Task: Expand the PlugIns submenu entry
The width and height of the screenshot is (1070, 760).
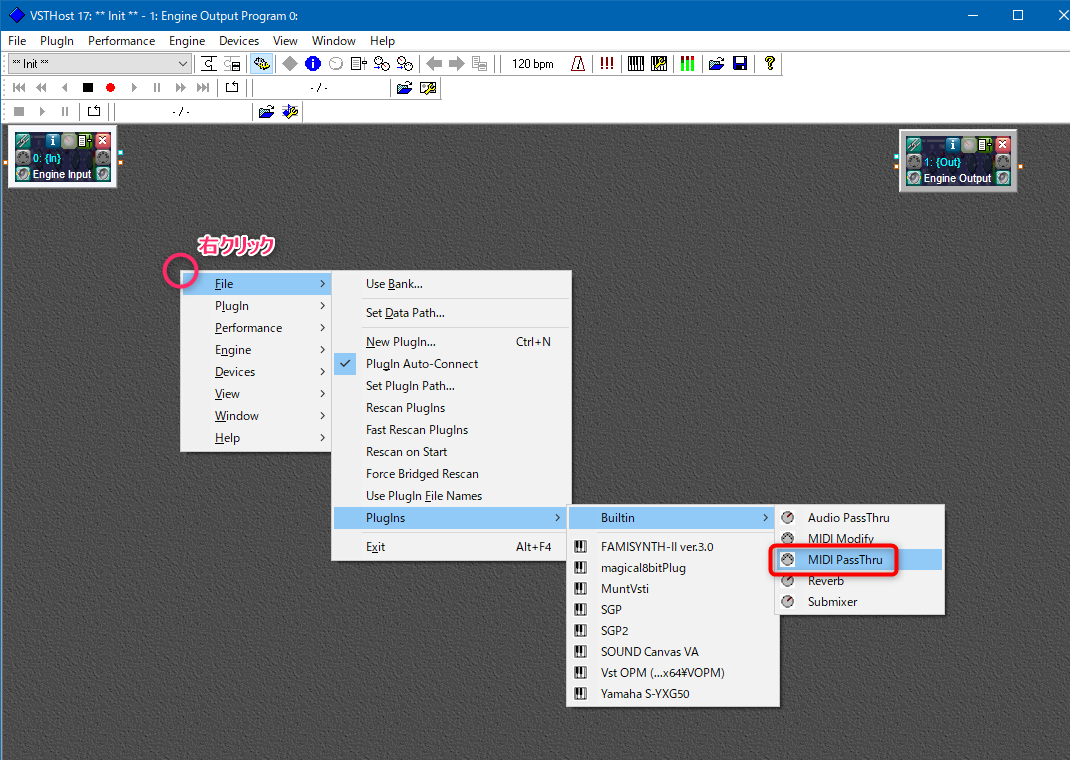Action: click(452, 518)
